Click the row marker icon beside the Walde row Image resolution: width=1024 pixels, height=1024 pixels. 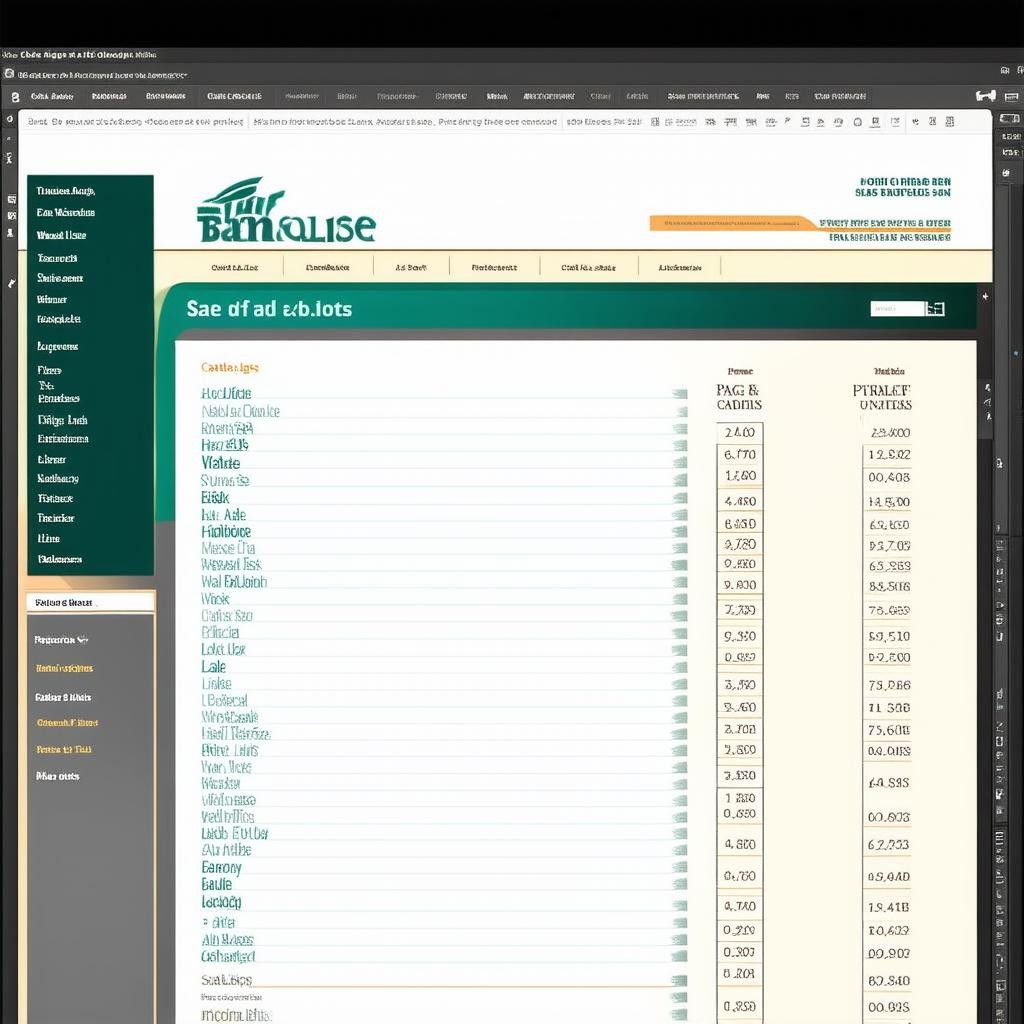(680, 463)
